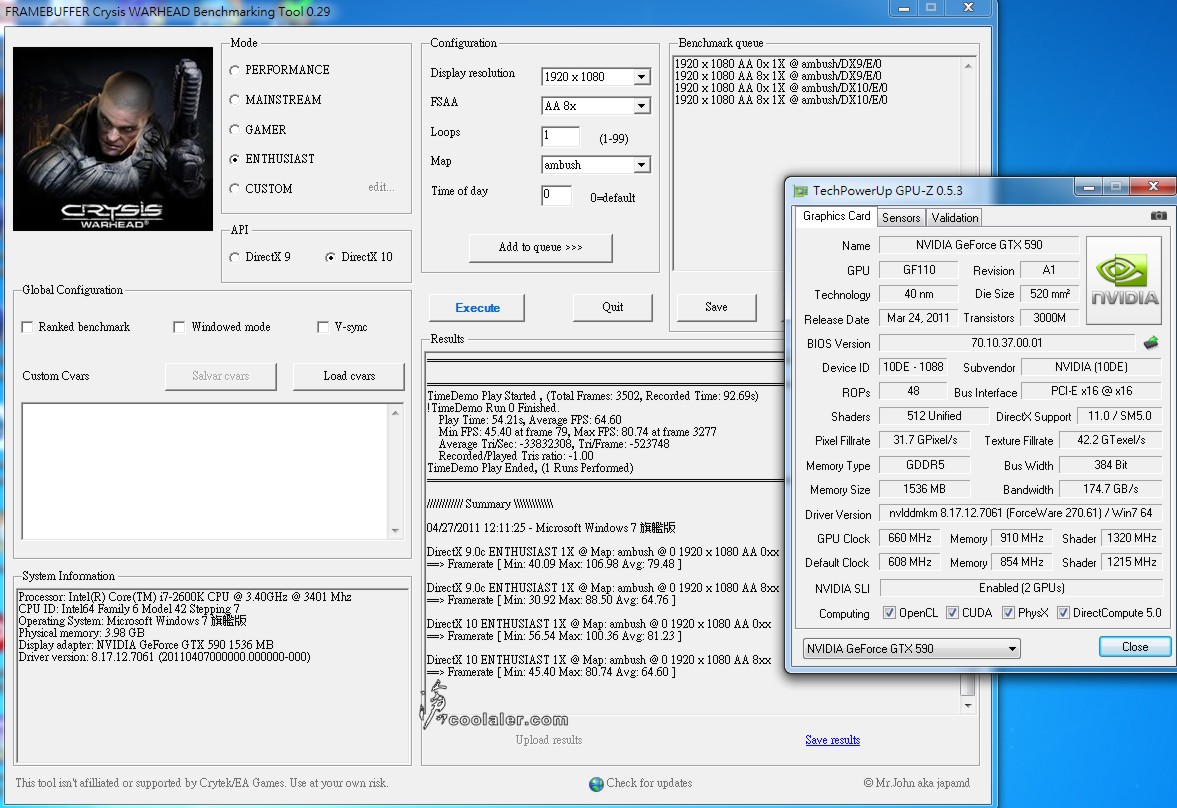Viewport: 1177px width, 808px height.
Task: Click the Close button in GPU-Z
Action: point(1135,647)
